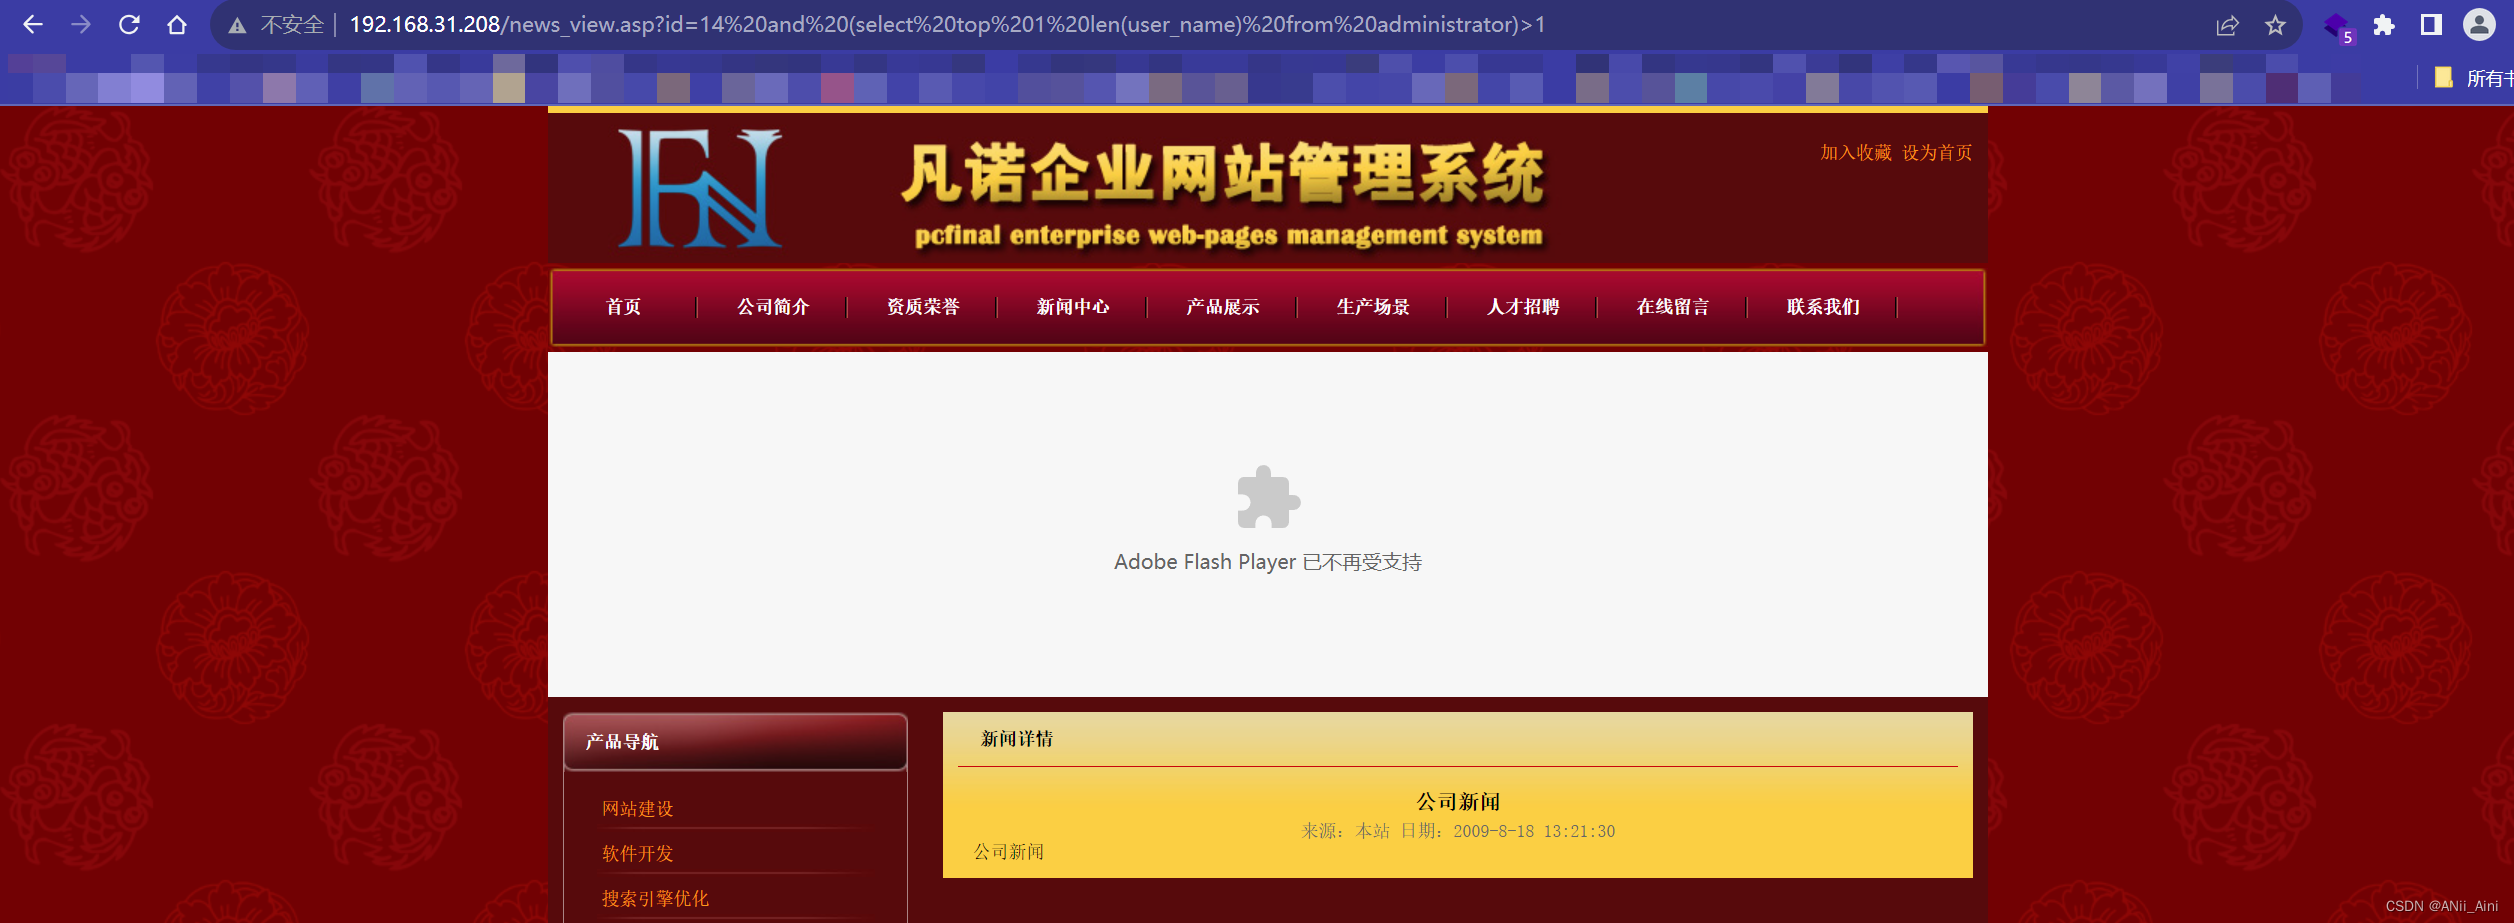
Task: Reload the page with the refresh icon
Action: 129,25
